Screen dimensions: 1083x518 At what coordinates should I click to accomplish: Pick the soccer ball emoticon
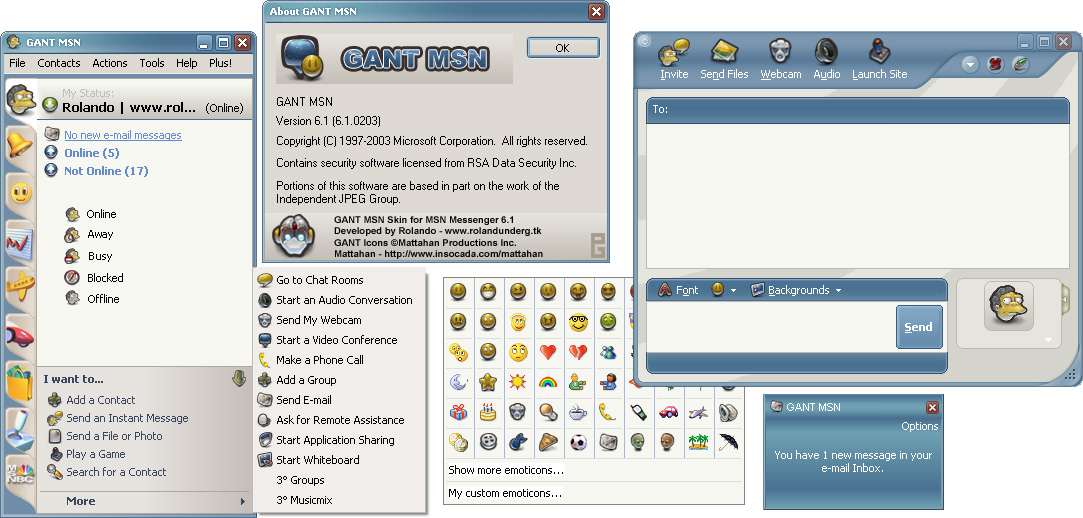click(x=578, y=441)
